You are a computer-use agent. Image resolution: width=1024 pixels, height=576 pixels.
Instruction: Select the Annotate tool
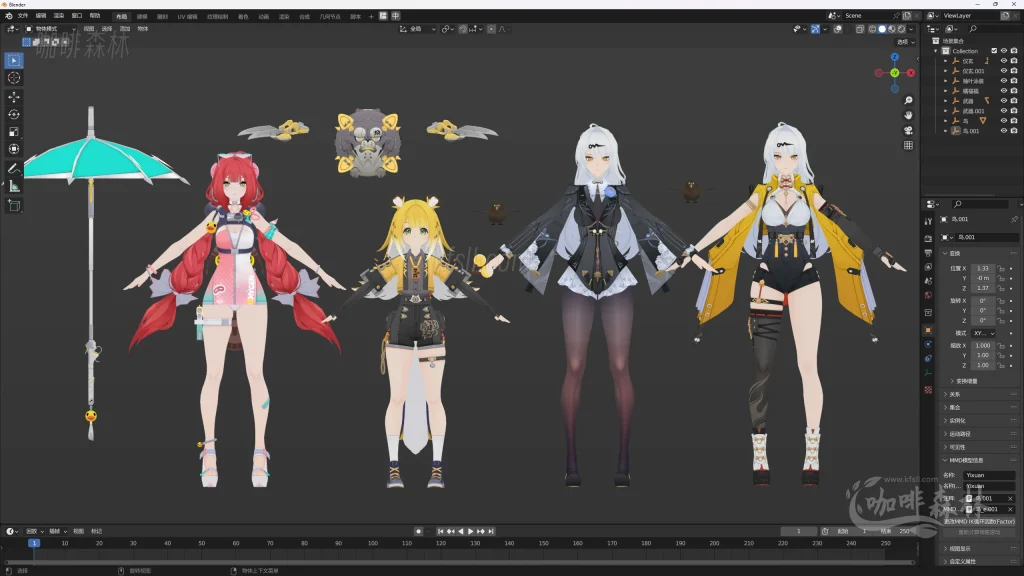[14, 168]
